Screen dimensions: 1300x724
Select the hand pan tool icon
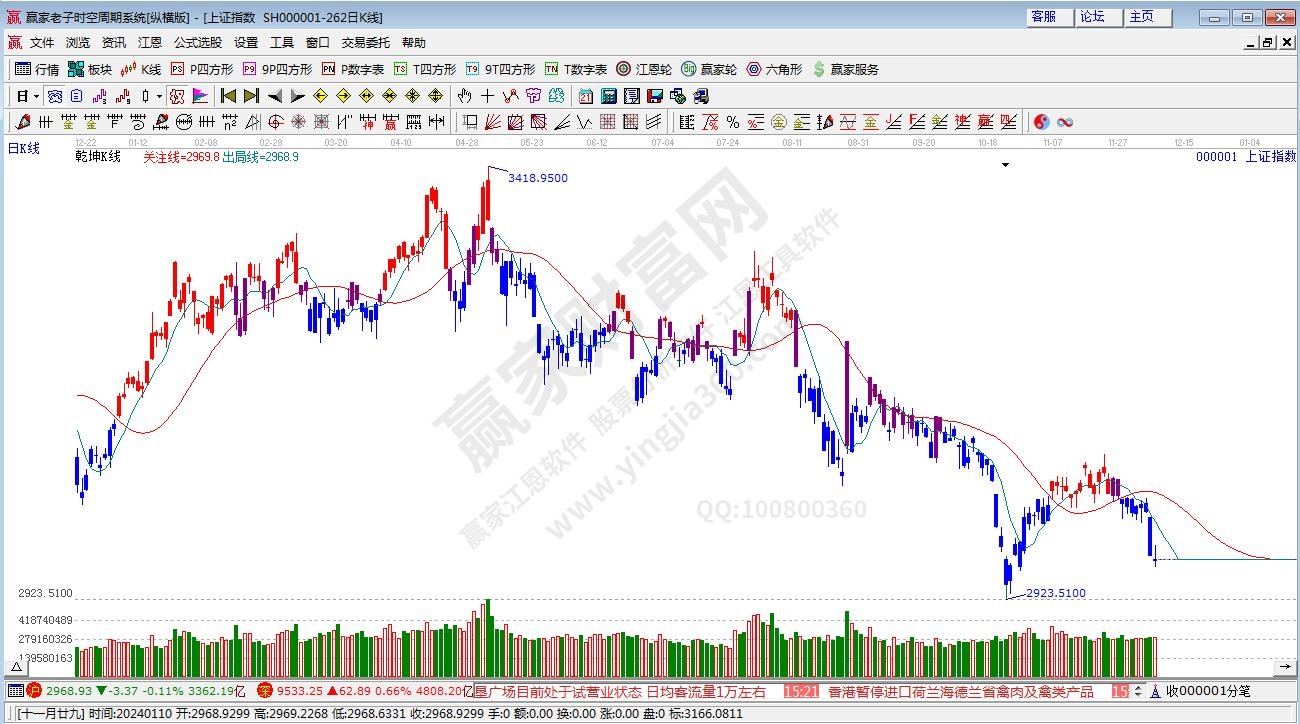point(464,96)
